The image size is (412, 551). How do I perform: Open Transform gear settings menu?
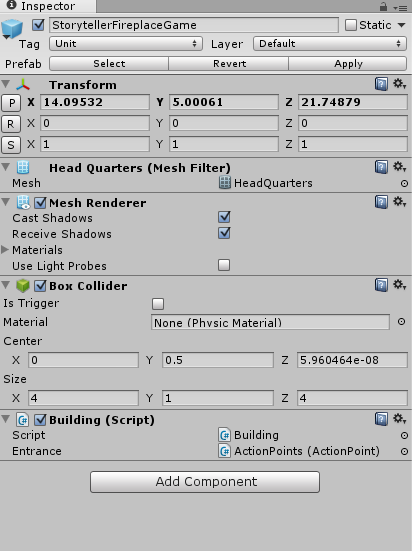coord(400,84)
